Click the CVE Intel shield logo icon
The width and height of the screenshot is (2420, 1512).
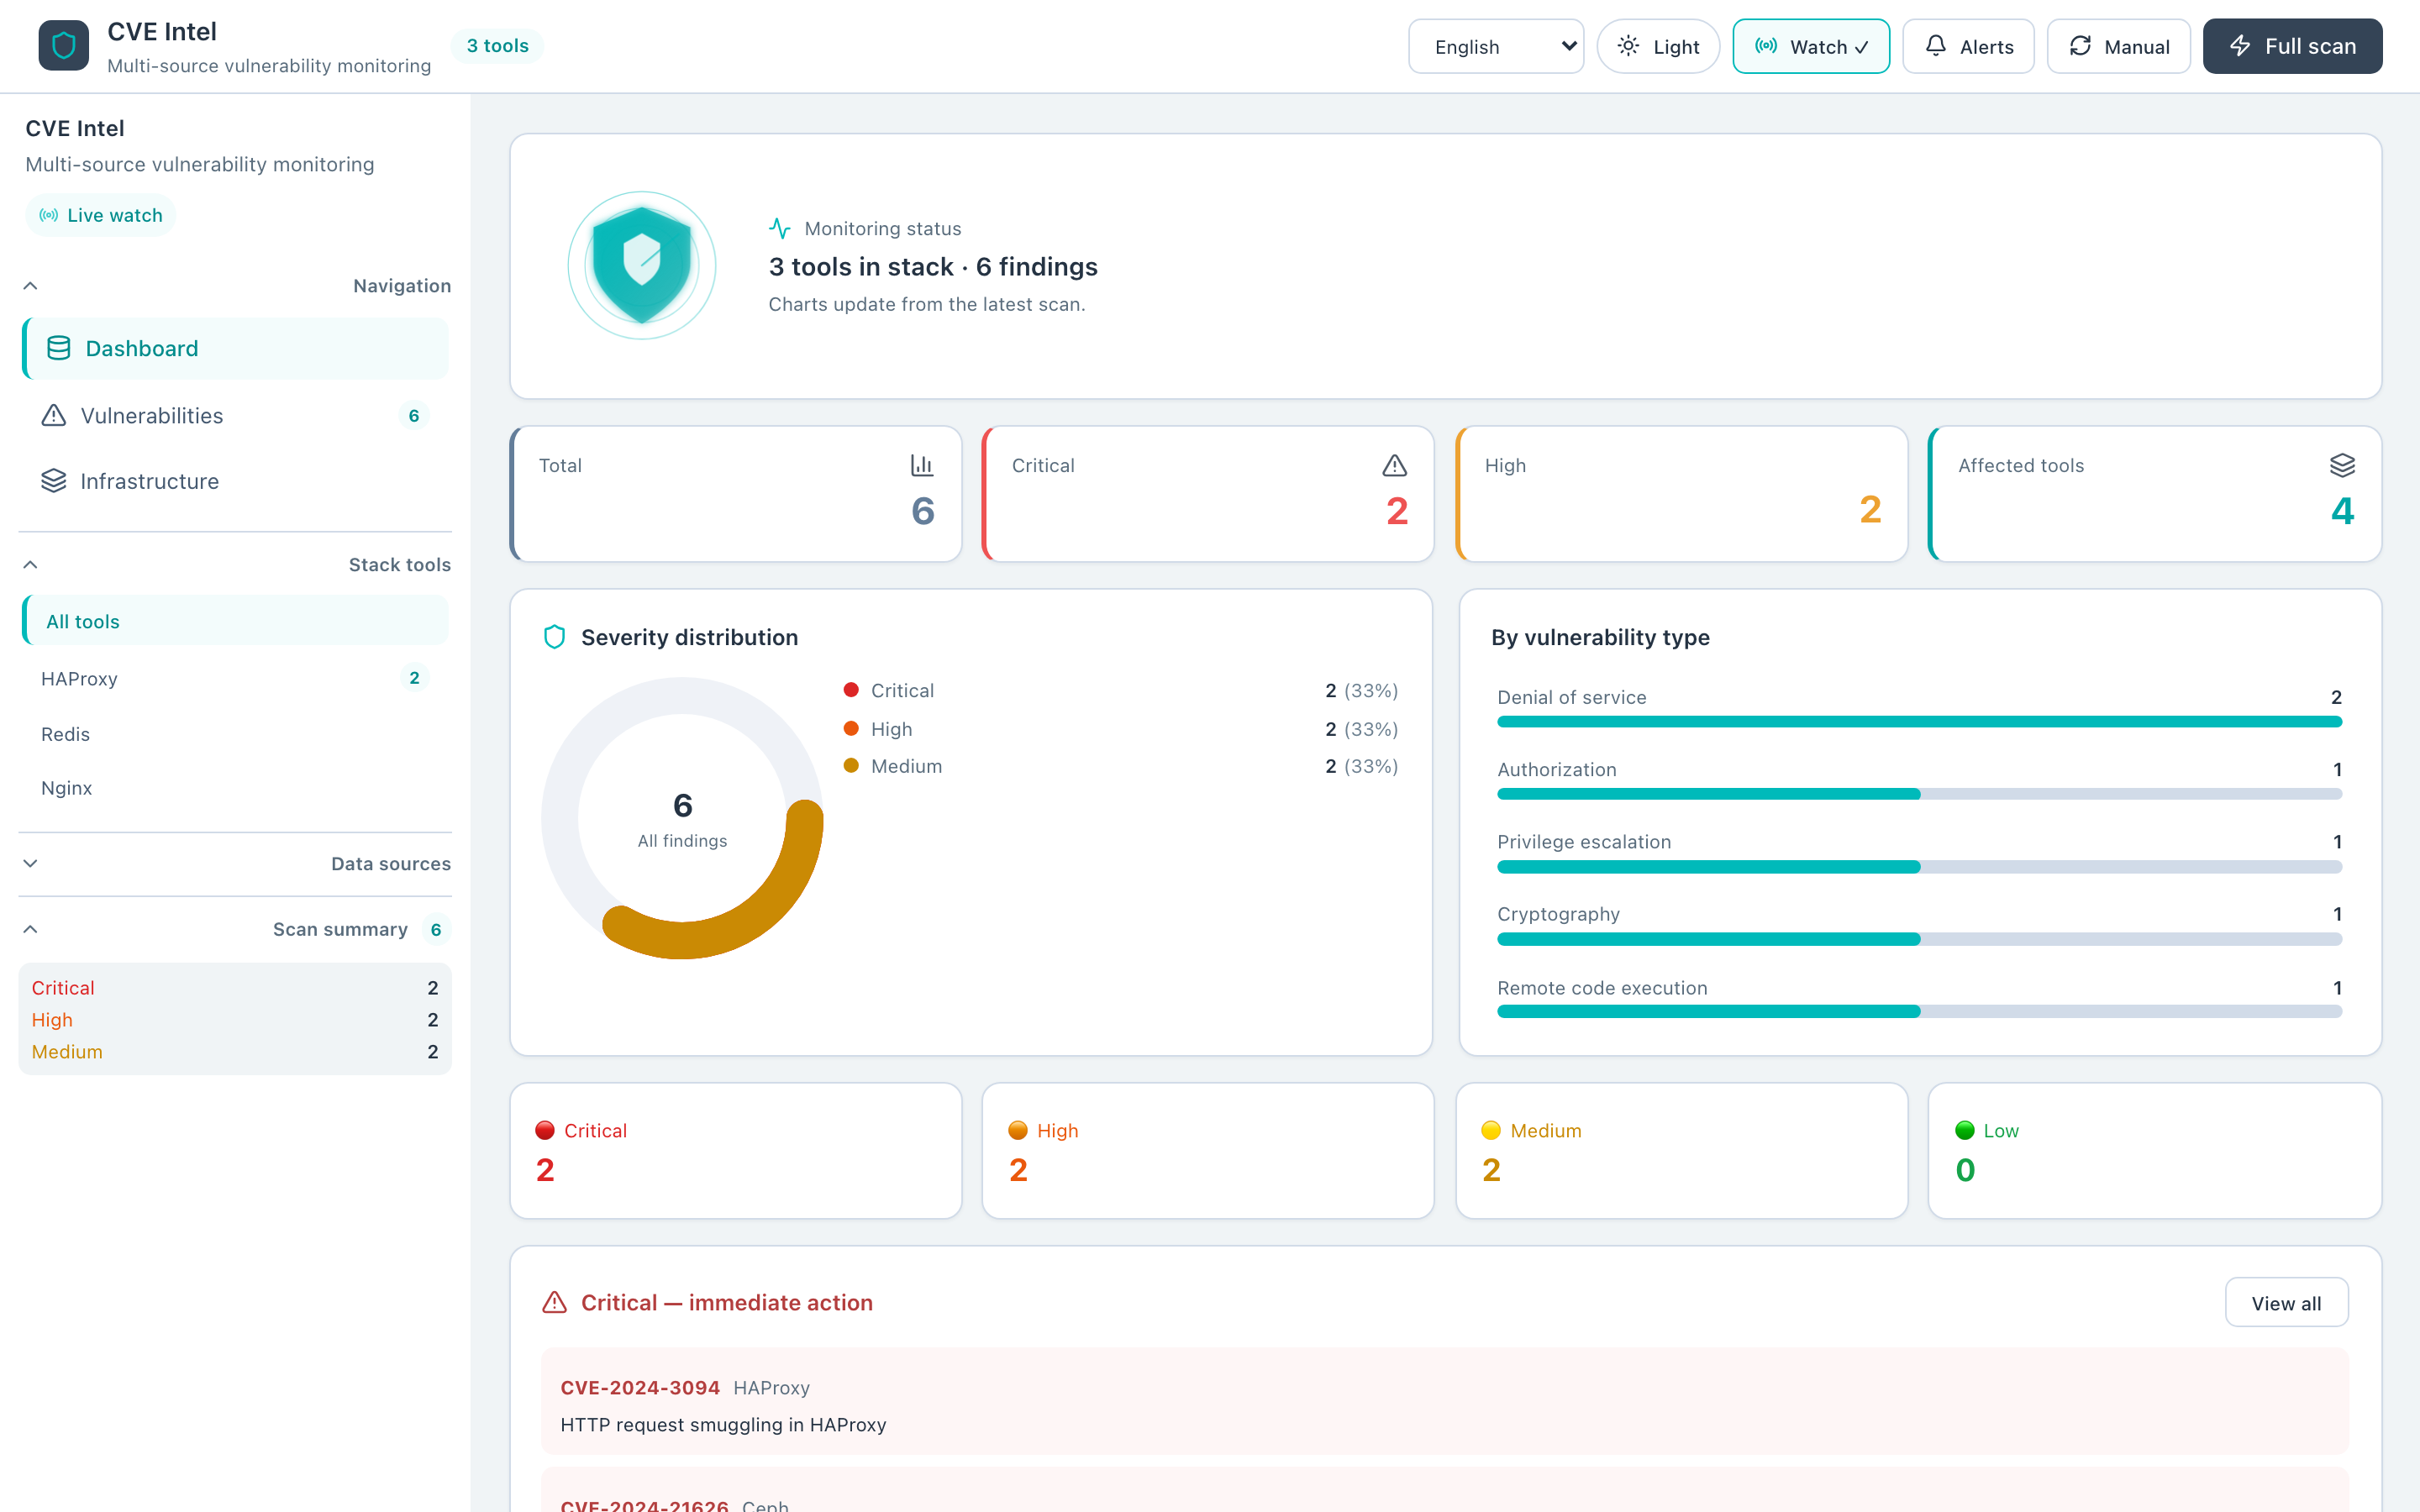click(63, 46)
